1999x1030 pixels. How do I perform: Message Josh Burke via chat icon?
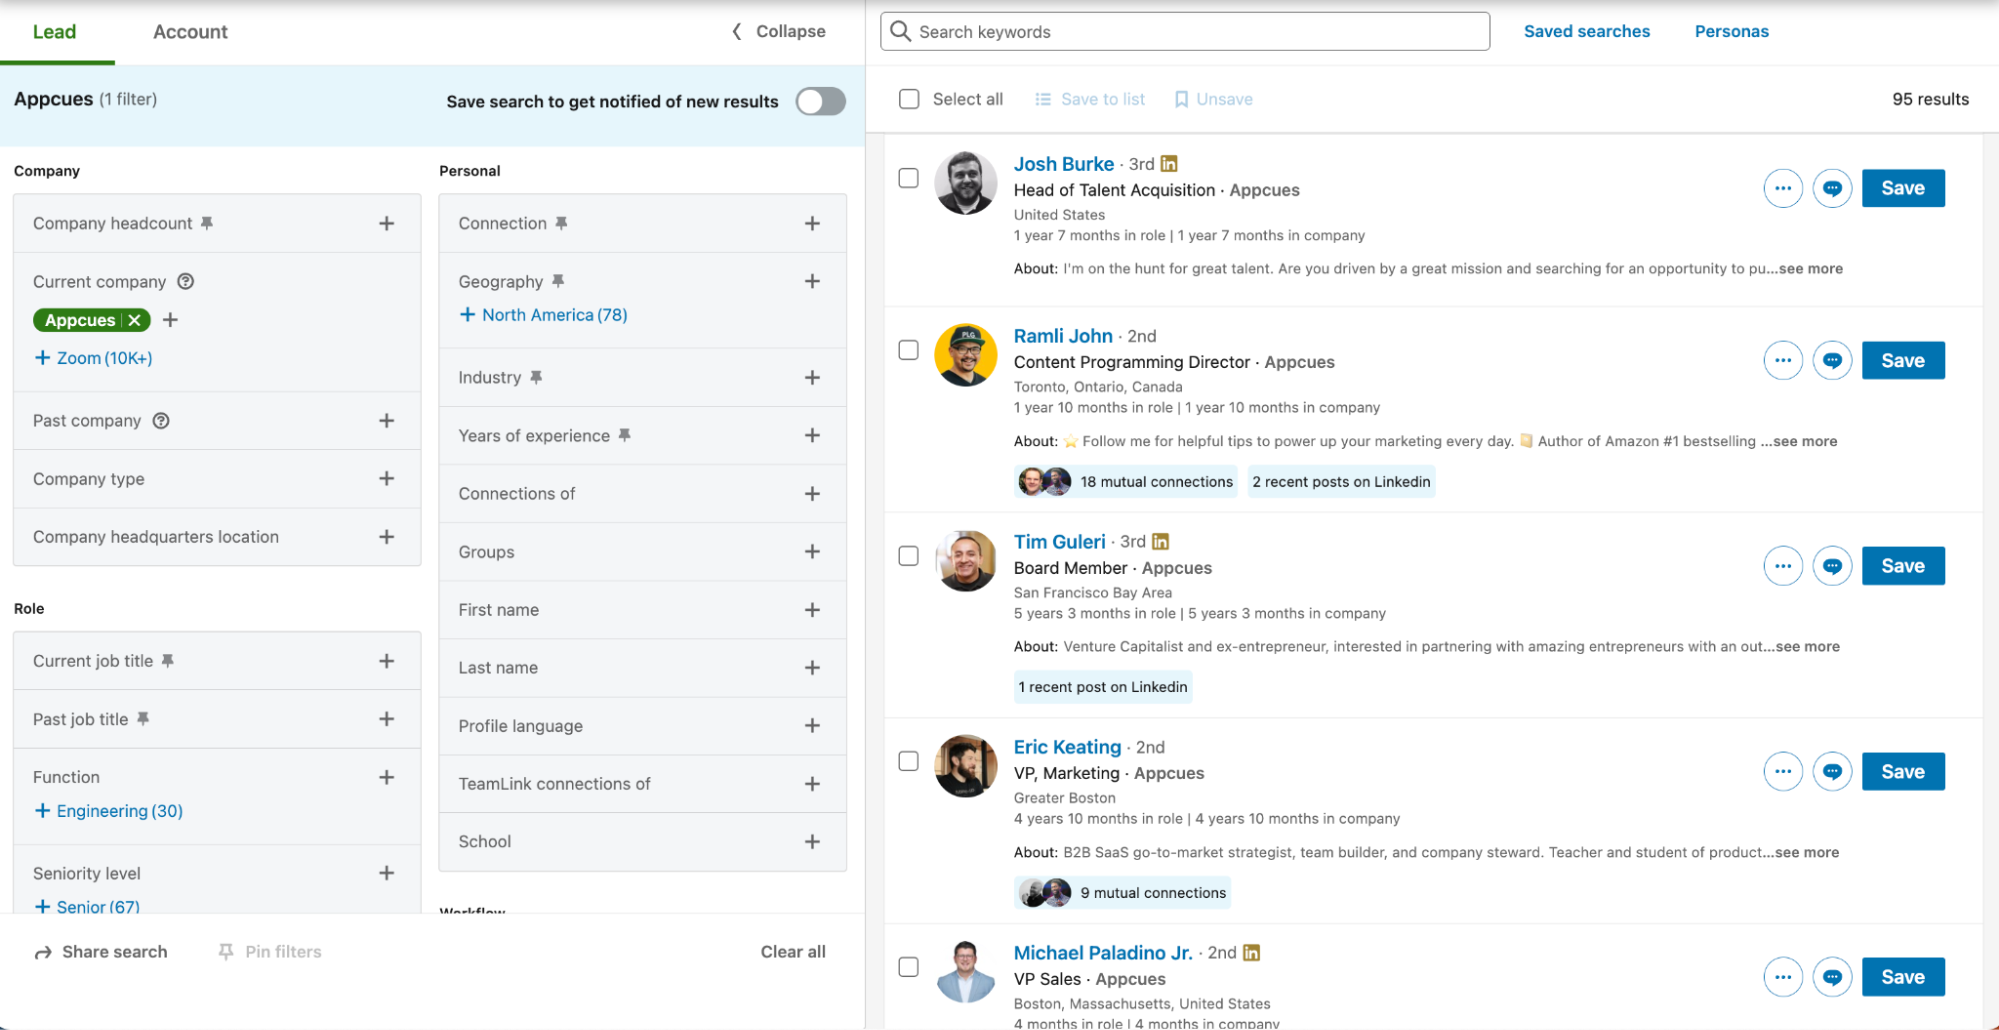(1832, 188)
